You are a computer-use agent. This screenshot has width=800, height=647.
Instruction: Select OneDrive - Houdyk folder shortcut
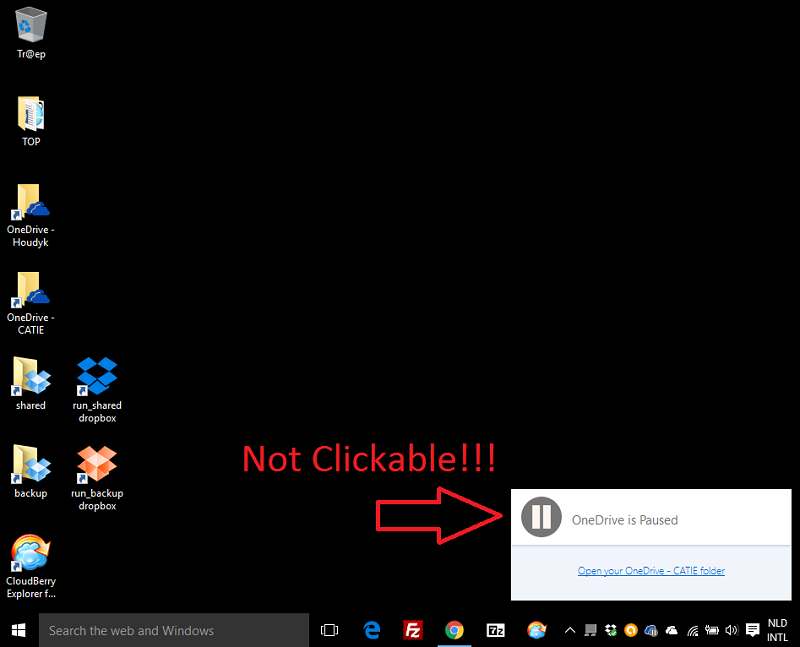[x=31, y=204]
